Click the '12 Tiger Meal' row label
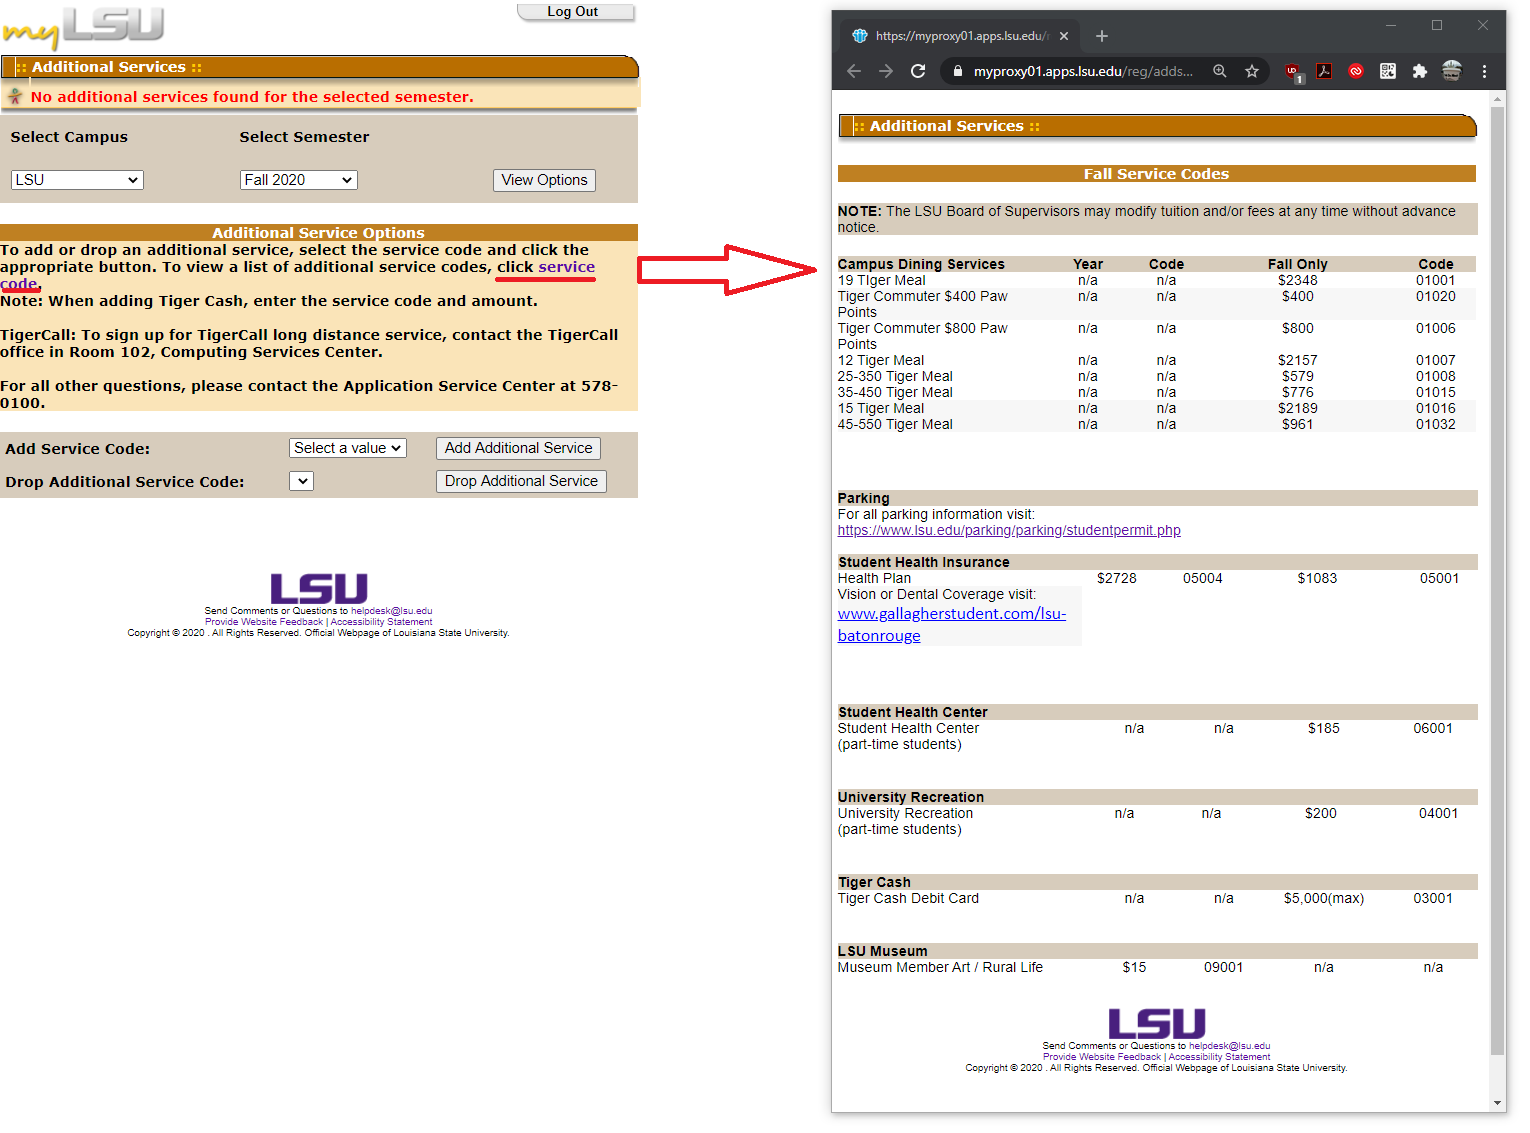Screen dimensions: 1530x1133 click(880, 360)
